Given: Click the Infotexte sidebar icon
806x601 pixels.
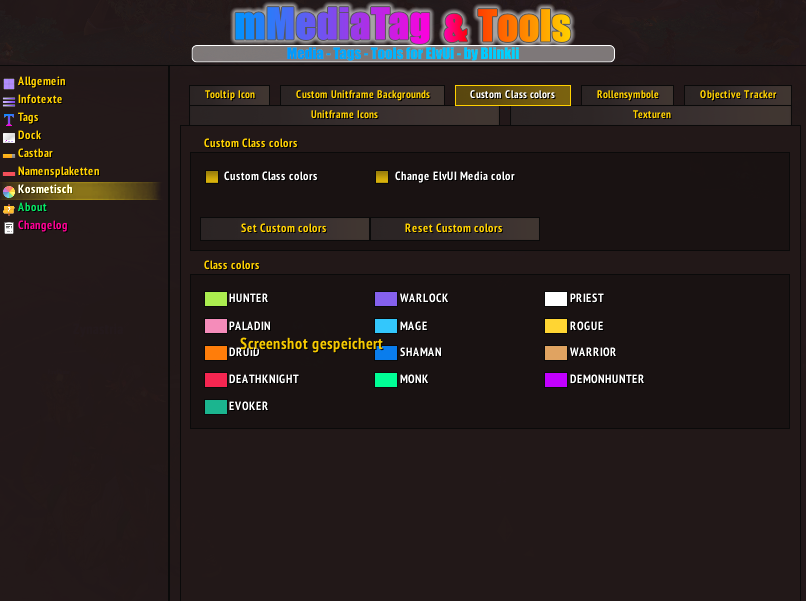Looking at the screenshot, I should [x=9, y=101].
